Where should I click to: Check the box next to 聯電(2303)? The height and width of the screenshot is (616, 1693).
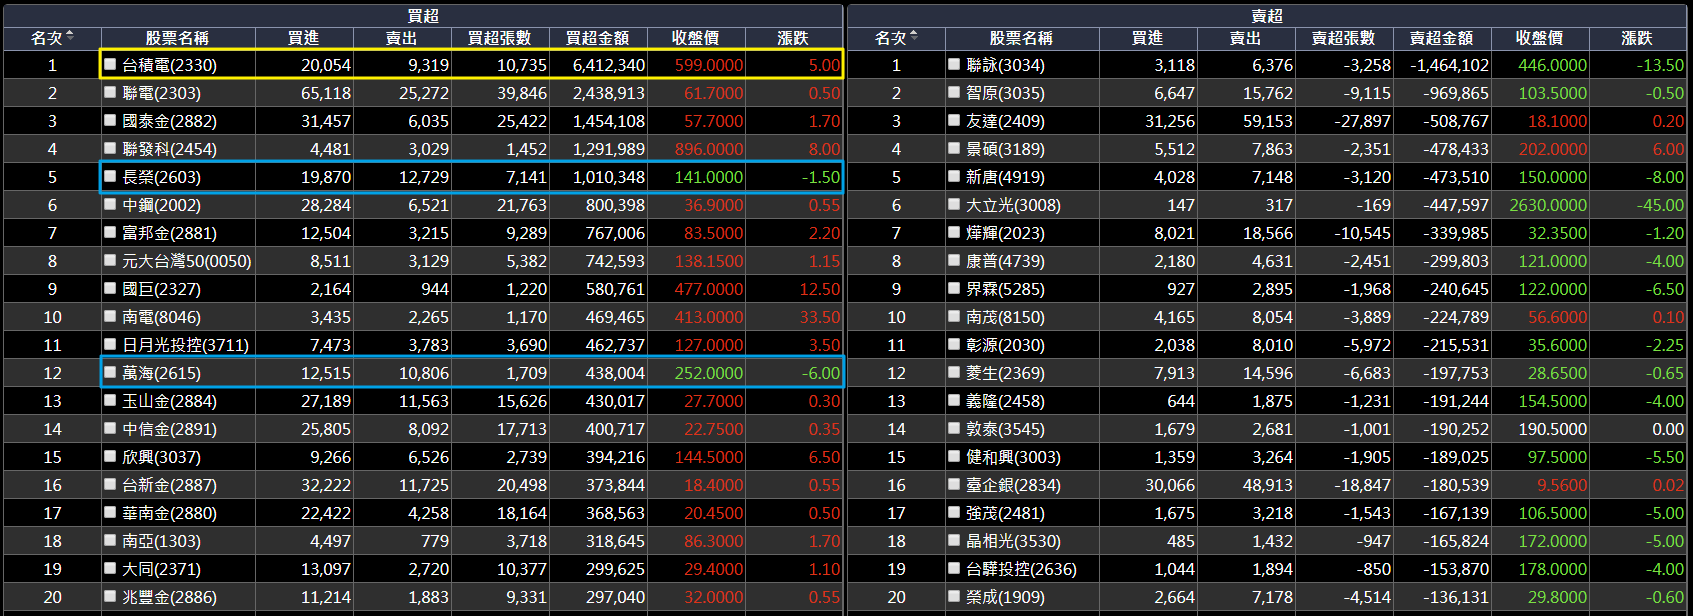coord(111,92)
